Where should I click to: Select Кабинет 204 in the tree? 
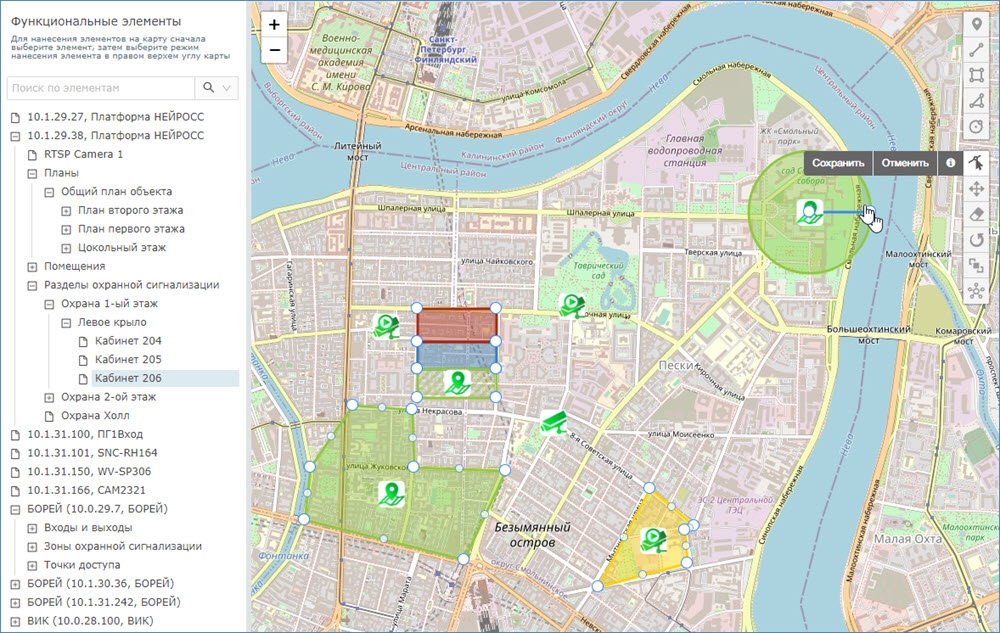(128, 341)
